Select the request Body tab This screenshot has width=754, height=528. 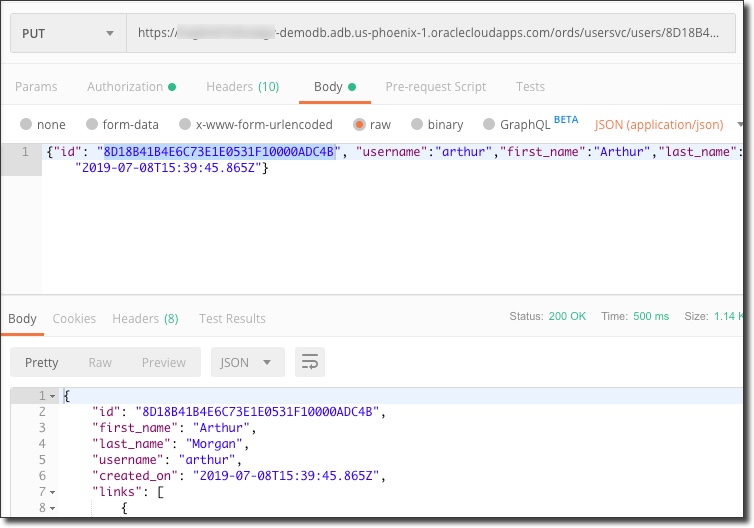[x=334, y=87]
